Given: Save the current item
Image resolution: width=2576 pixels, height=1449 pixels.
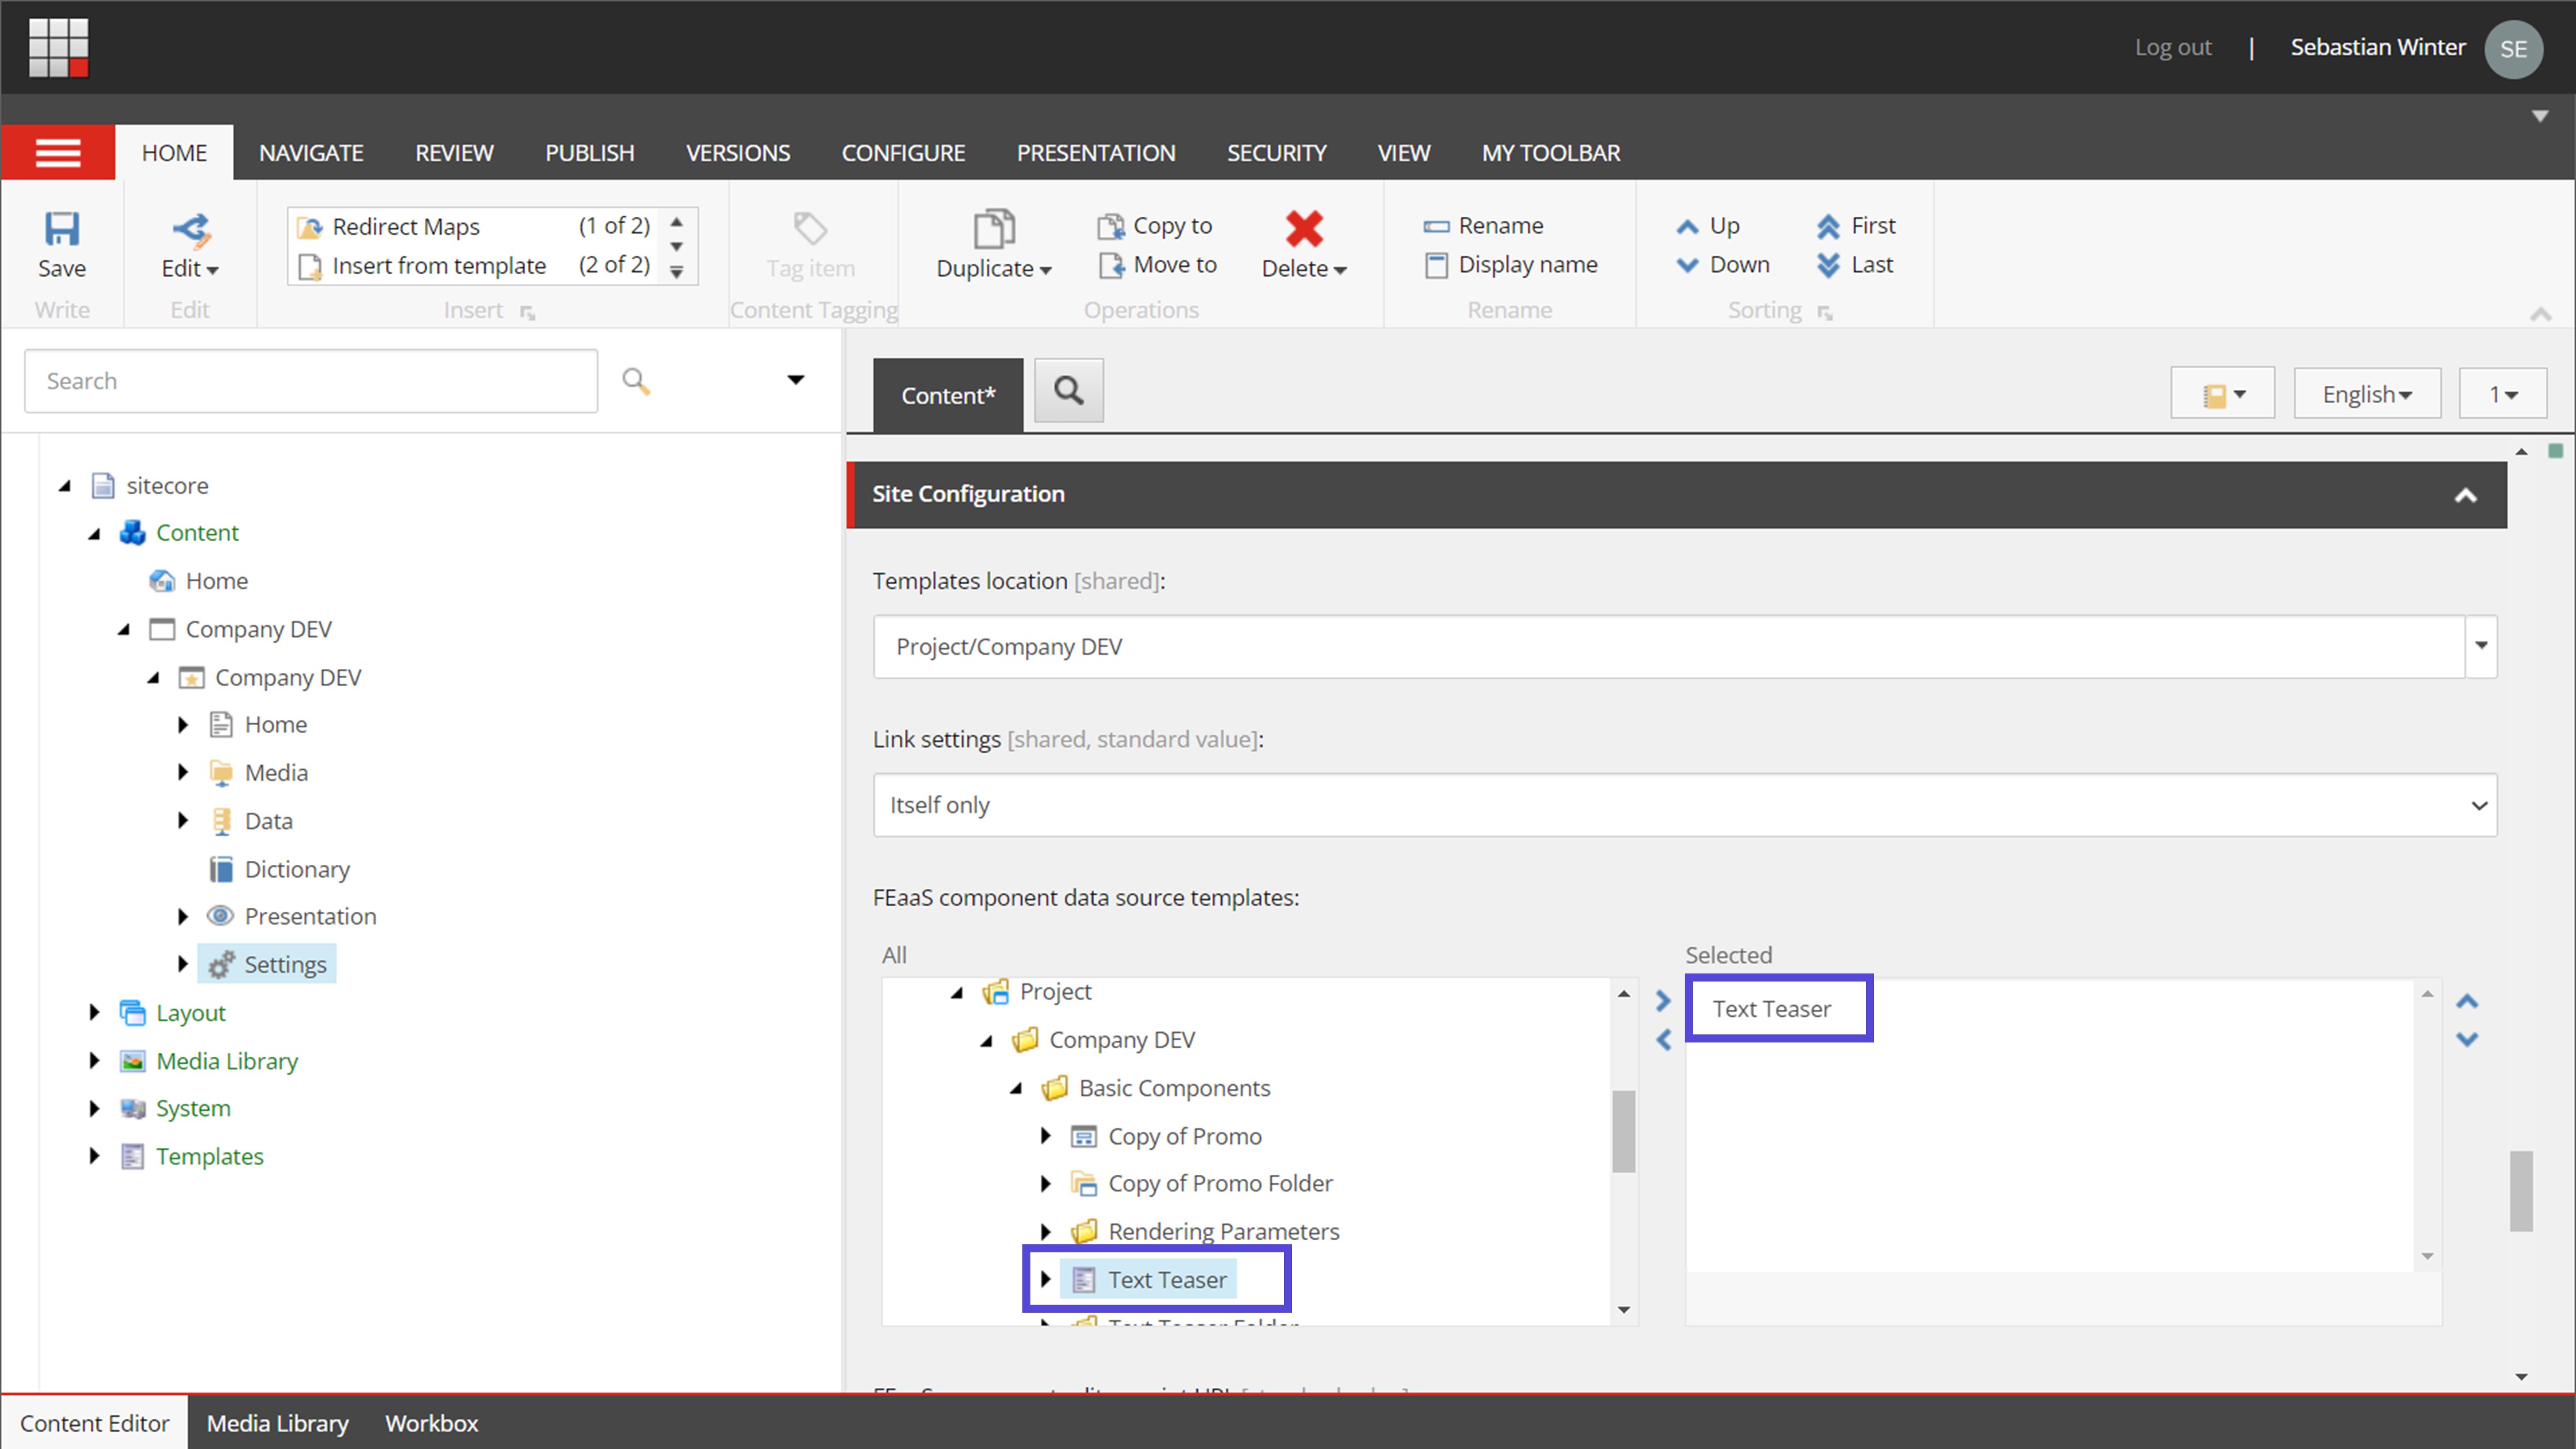Looking at the screenshot, I should [62, 245].
